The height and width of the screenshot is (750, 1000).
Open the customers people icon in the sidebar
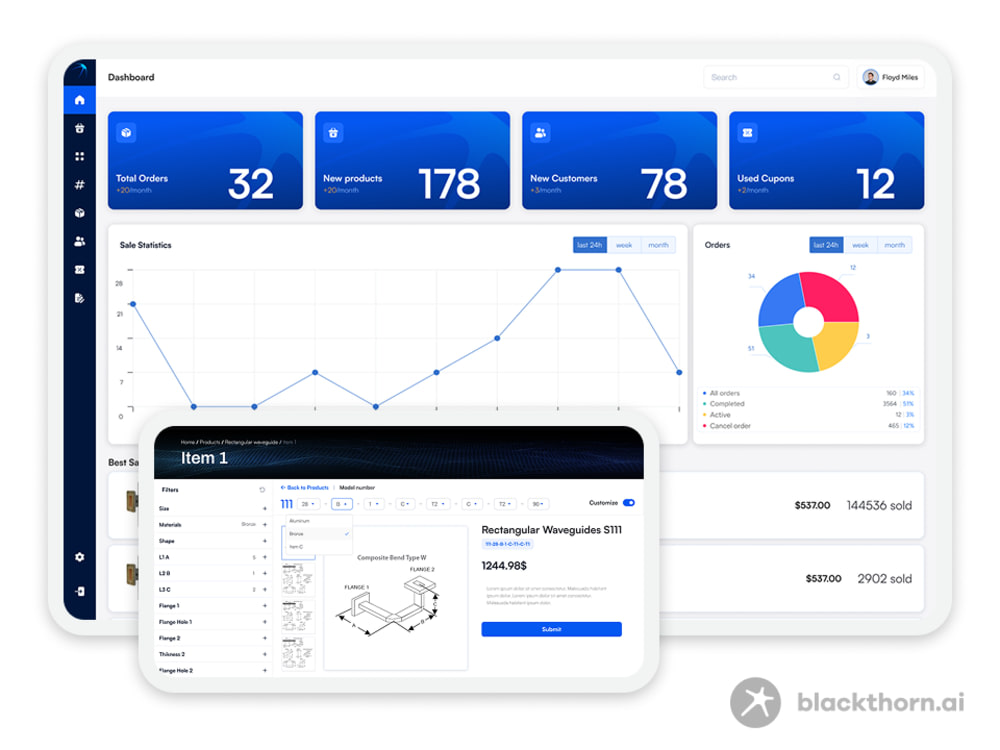tap(80, 241)
